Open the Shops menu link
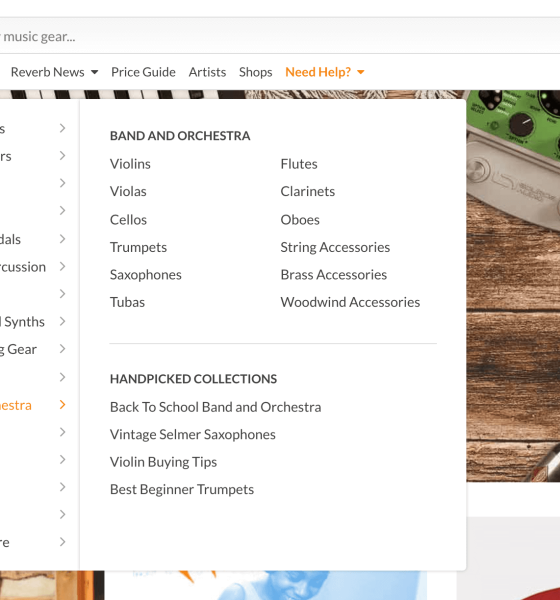This screenshot has width=560, height=600. point(255,72)
